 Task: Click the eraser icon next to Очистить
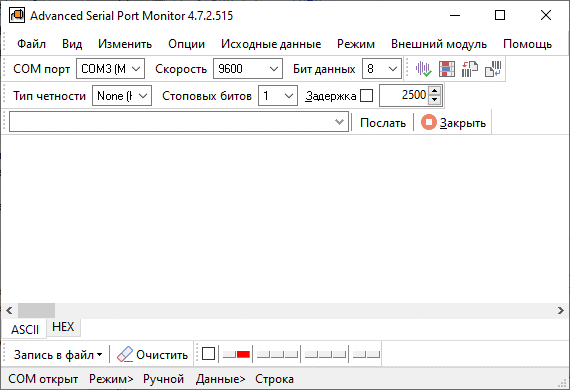[x=125, y=354]
